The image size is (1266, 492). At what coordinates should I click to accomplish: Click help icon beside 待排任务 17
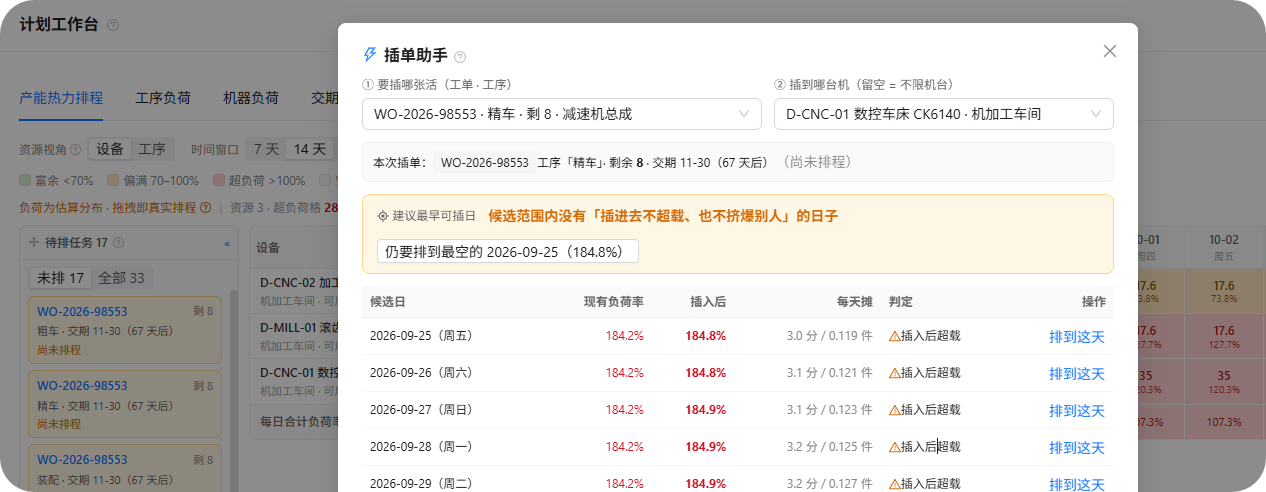pos(119,242)
